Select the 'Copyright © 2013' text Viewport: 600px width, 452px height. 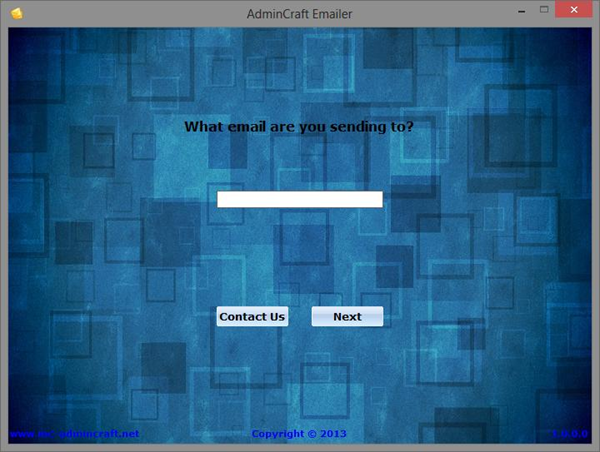click(x=299, y=434)
